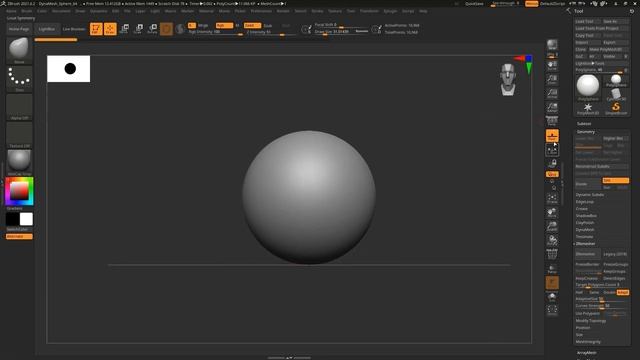Toggle XYZ rotation mode
This screenshot has width=640, height=360.
pyautogui.click(x=552, y=174)
